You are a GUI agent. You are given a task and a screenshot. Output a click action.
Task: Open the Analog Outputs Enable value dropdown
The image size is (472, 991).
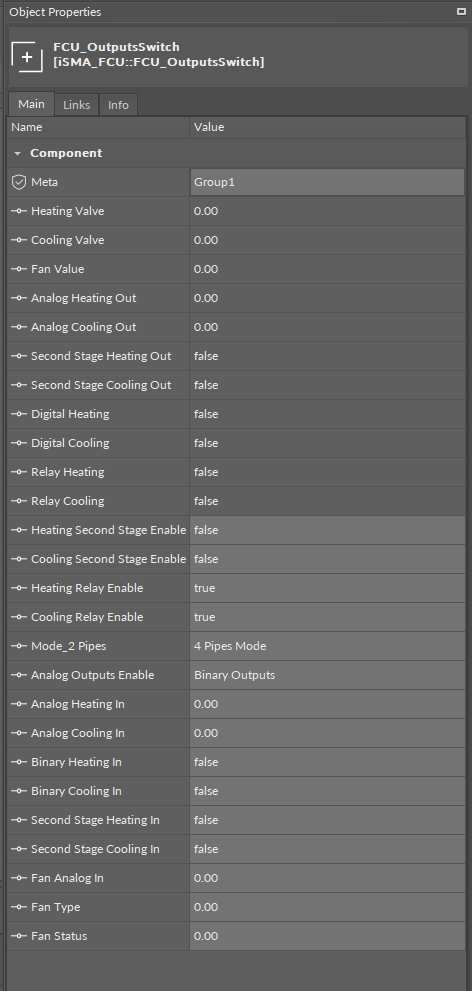[x=327, y=675]
